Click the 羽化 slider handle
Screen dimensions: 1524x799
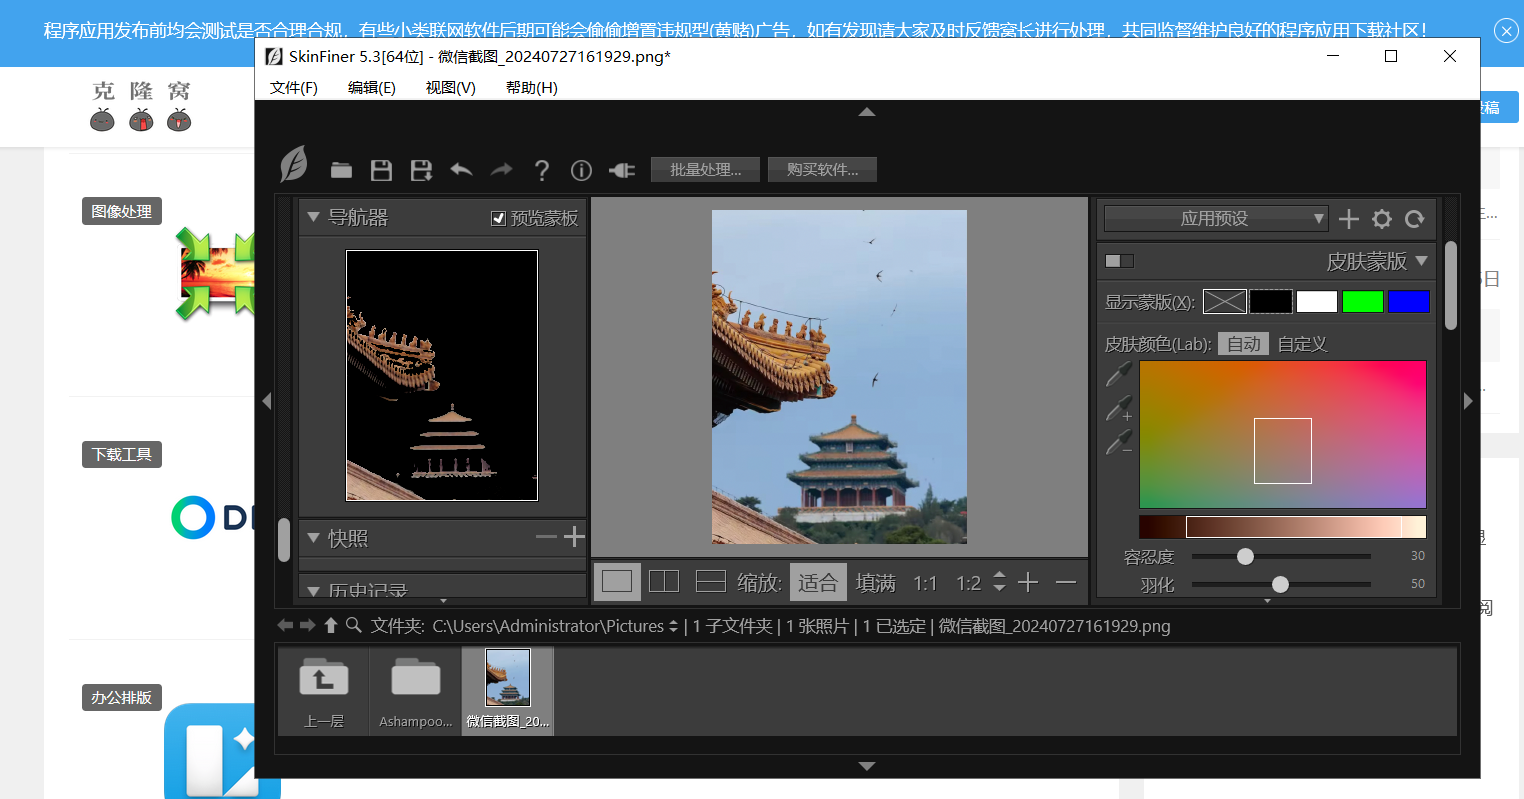1280,584
